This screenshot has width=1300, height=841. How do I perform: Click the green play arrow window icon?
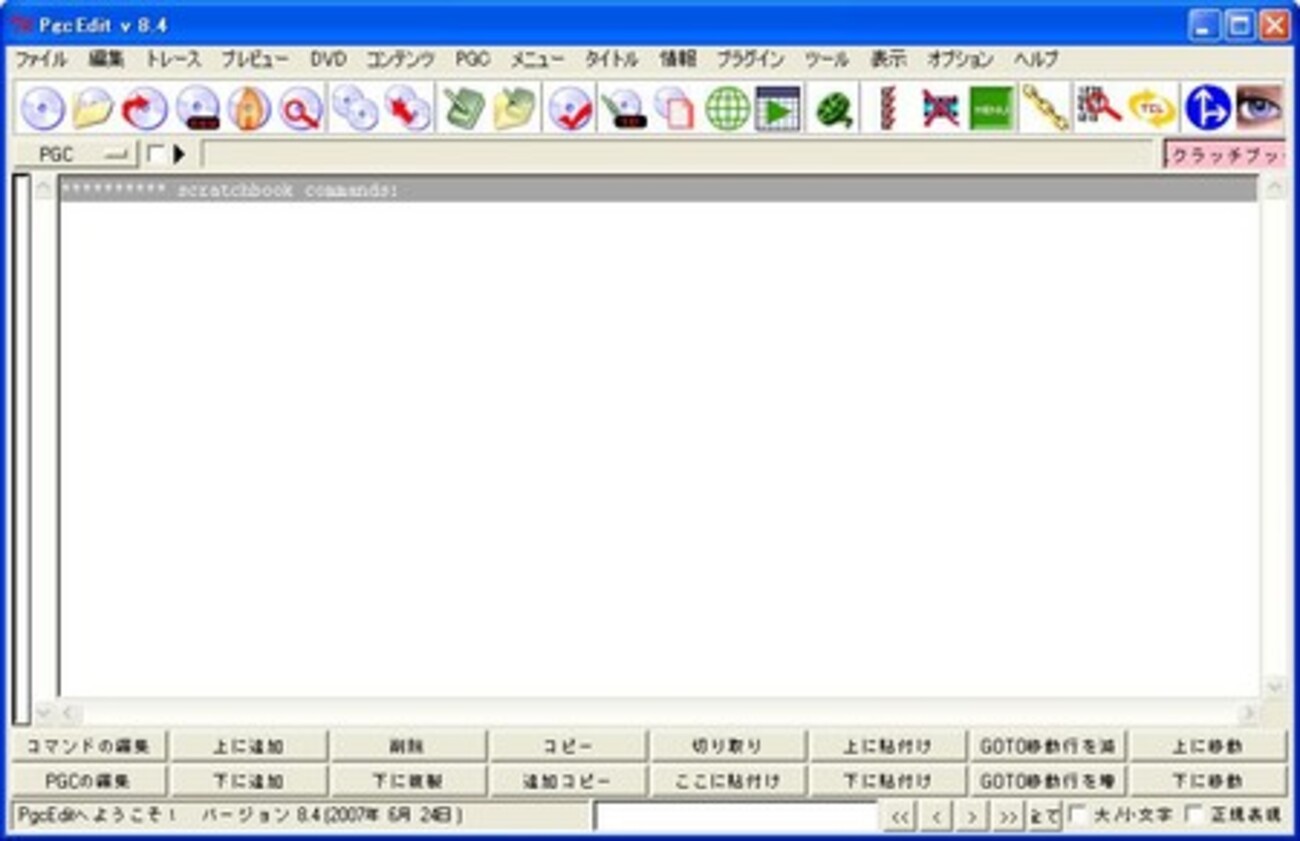[778, 108]
